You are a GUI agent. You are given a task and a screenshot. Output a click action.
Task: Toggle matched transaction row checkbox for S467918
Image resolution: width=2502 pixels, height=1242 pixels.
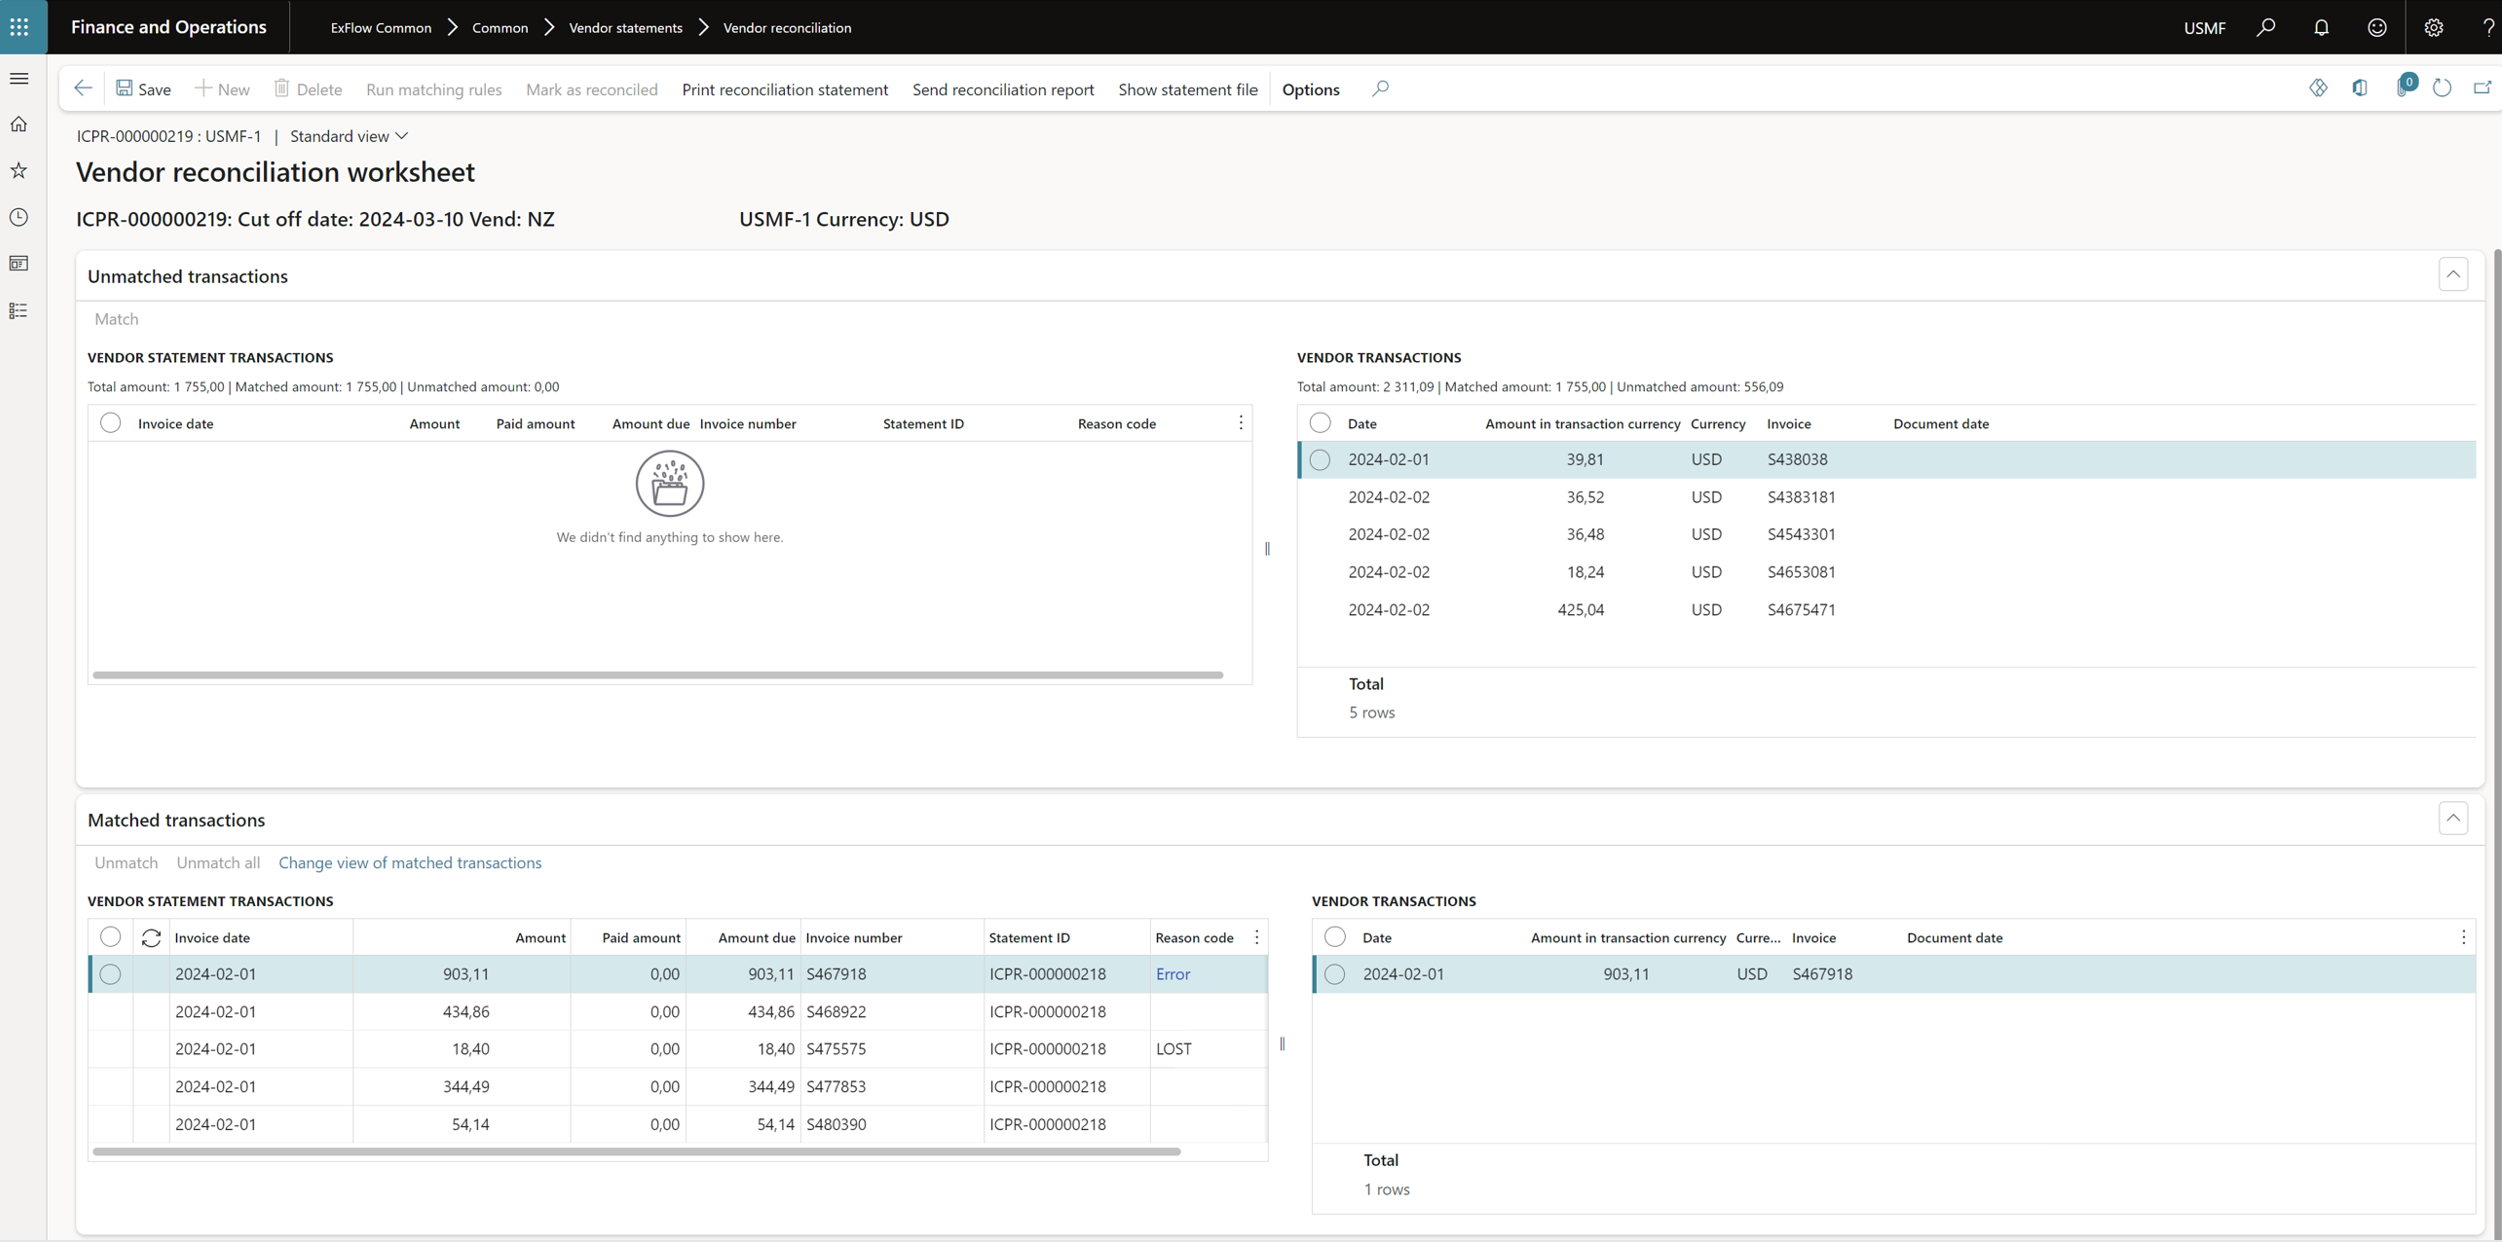[x=110, y=974]
